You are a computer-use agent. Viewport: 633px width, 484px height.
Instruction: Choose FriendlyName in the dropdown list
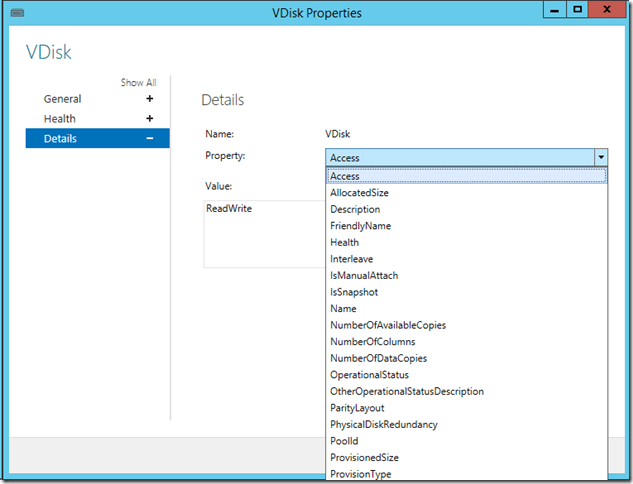coord(360,226)
